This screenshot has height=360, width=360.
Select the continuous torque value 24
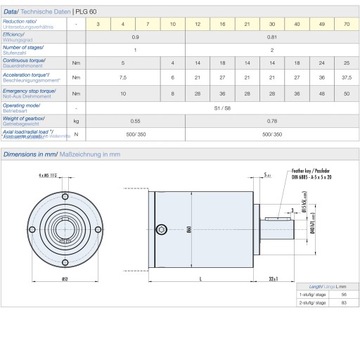pos(322,63)
